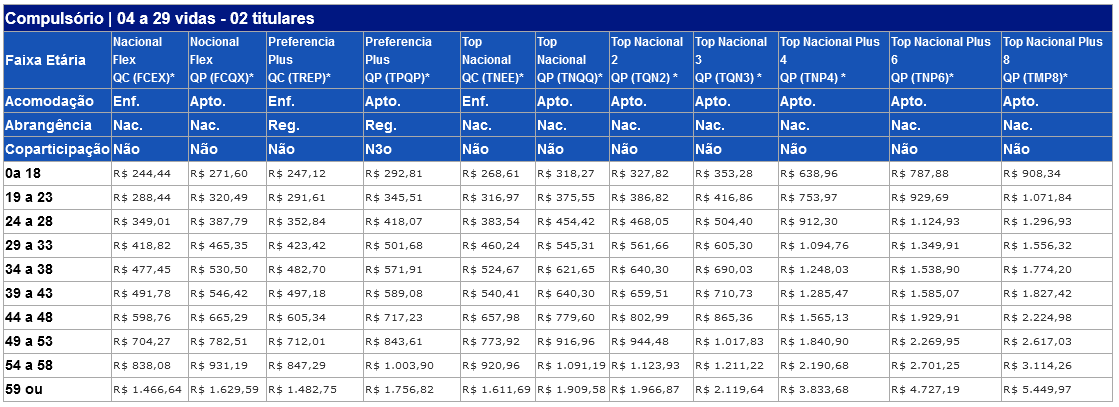Click the R$ 244,44 price cell
The height and width of the screenshot is (407, 1119).
[149, 174]
